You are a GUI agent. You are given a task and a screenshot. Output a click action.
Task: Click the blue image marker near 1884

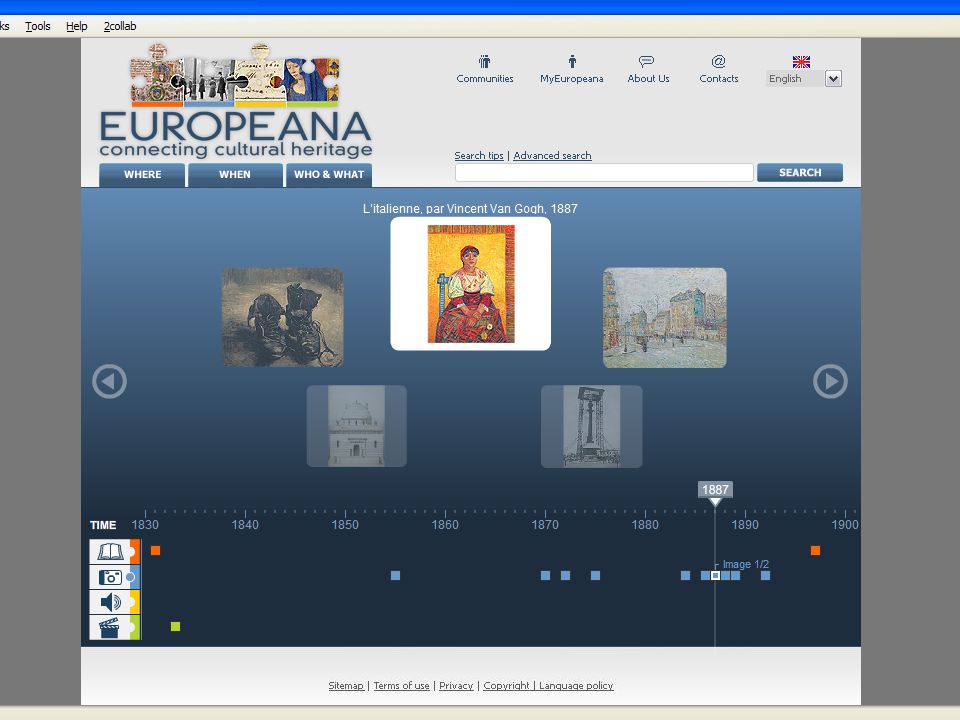(x=686, y=576)
